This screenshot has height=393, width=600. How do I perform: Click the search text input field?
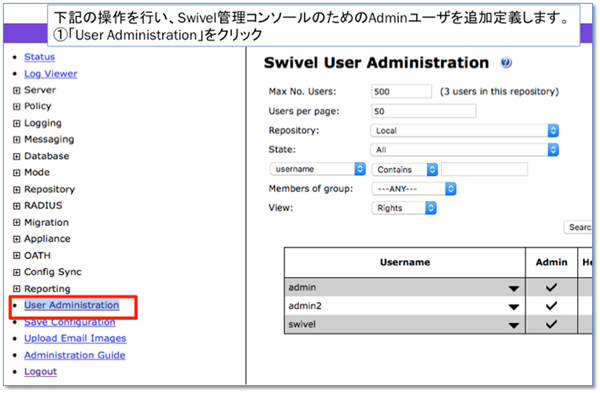484,169
